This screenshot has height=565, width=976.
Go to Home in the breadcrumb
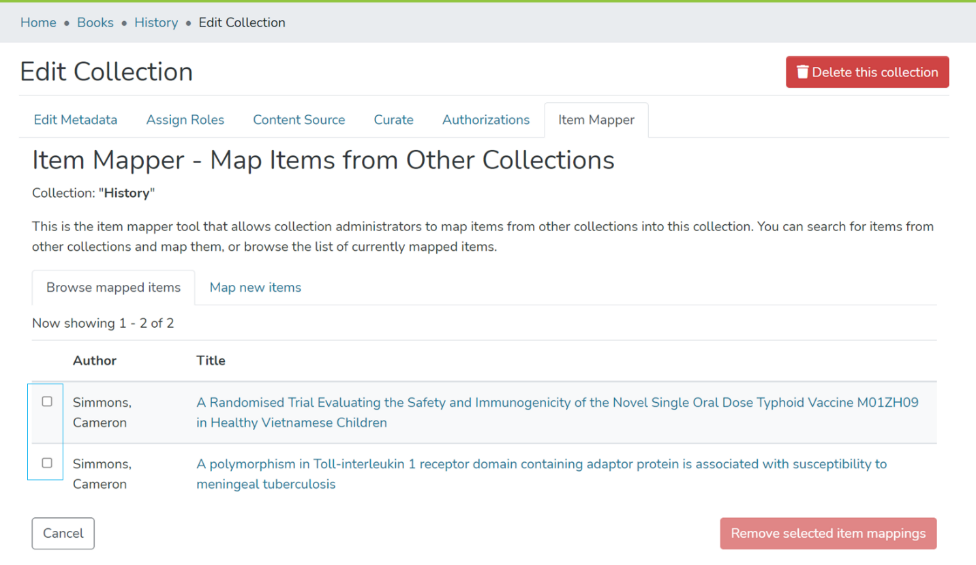tap(38, 22)
